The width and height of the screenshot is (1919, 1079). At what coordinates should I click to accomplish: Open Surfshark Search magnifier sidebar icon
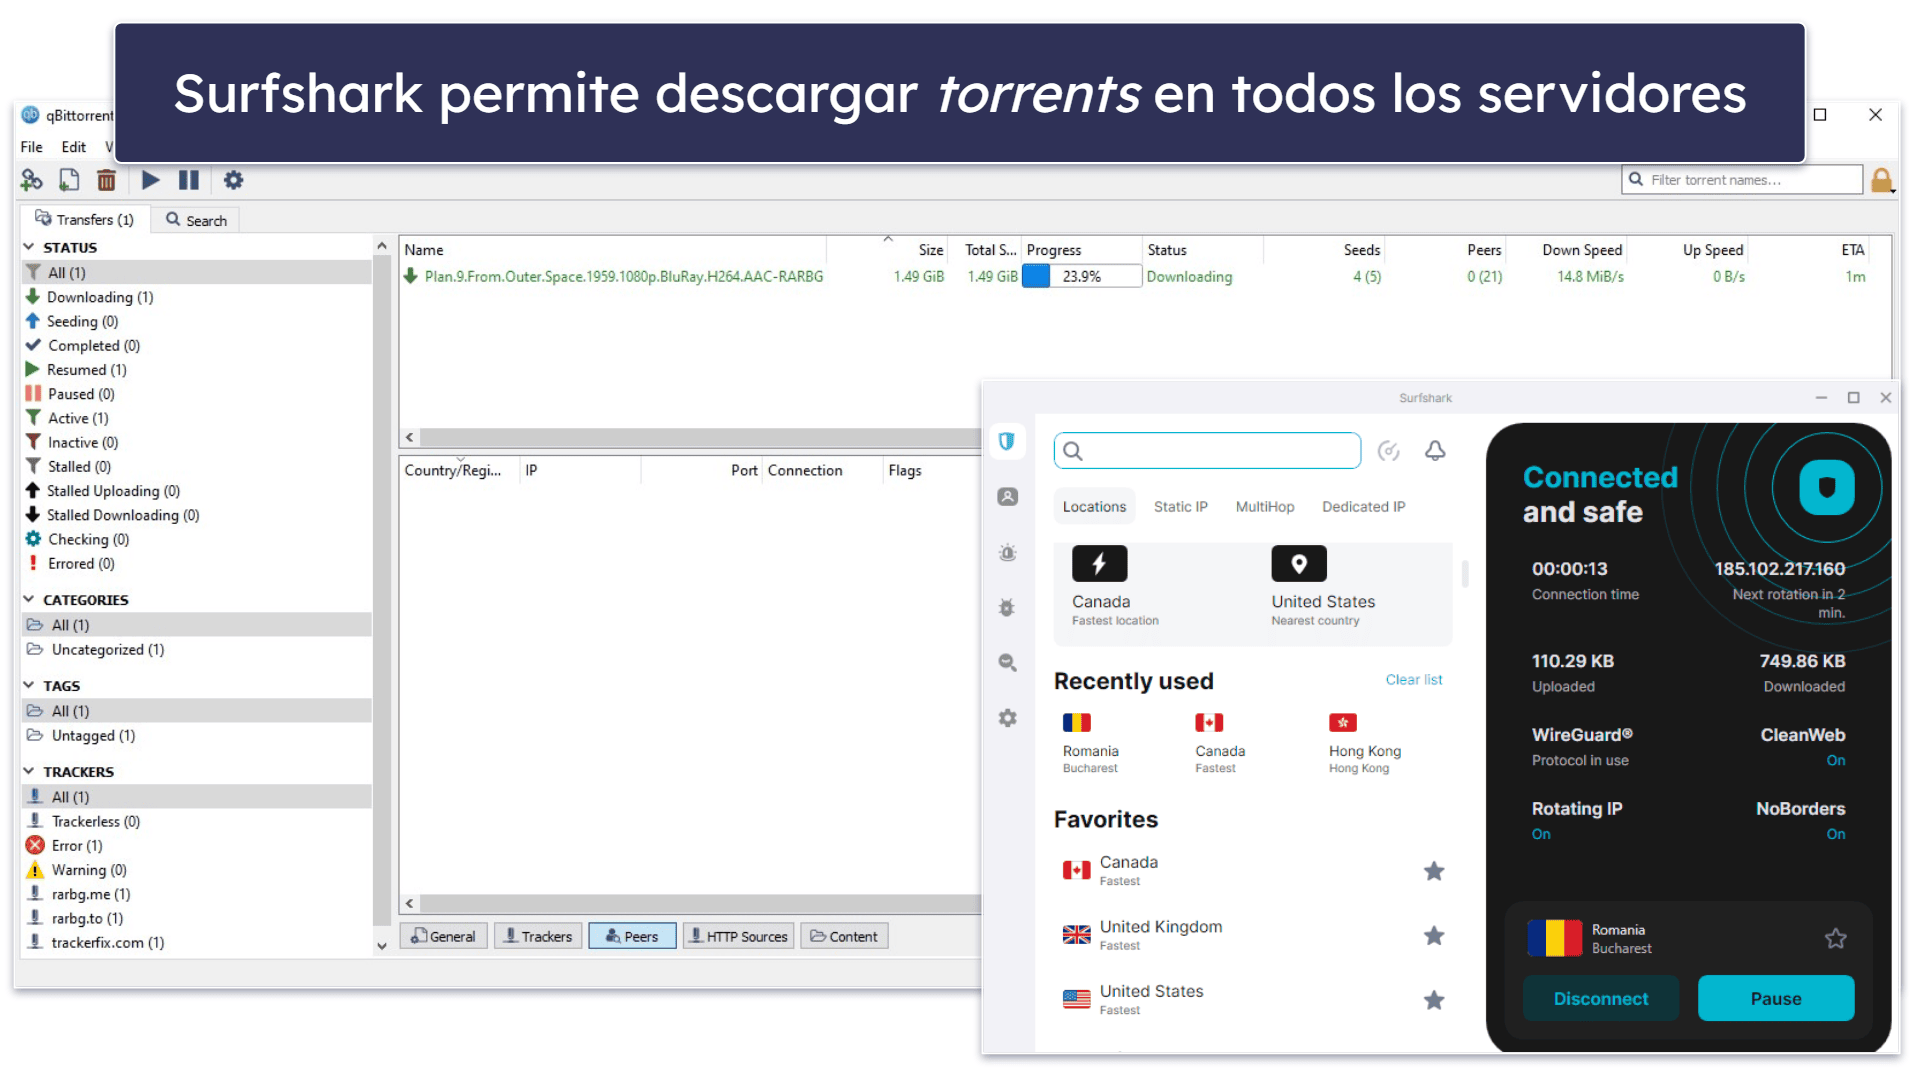pyautogui.click(x=1007, y=662)
